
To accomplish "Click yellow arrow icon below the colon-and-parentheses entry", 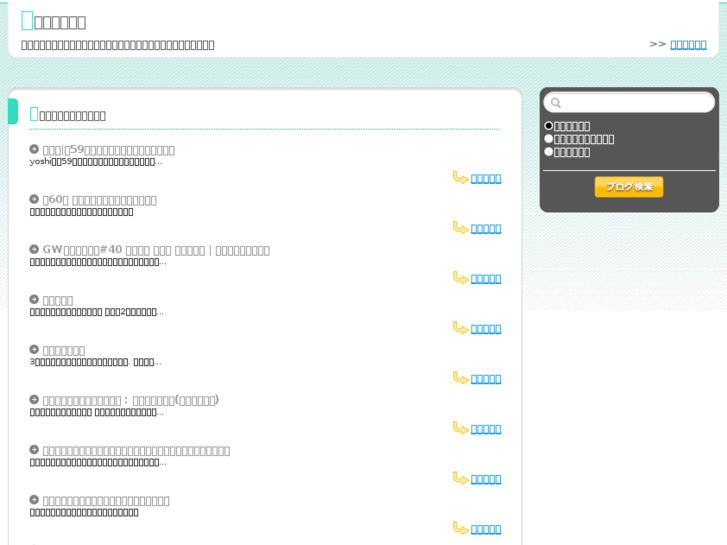I will (x=460, y=428).
